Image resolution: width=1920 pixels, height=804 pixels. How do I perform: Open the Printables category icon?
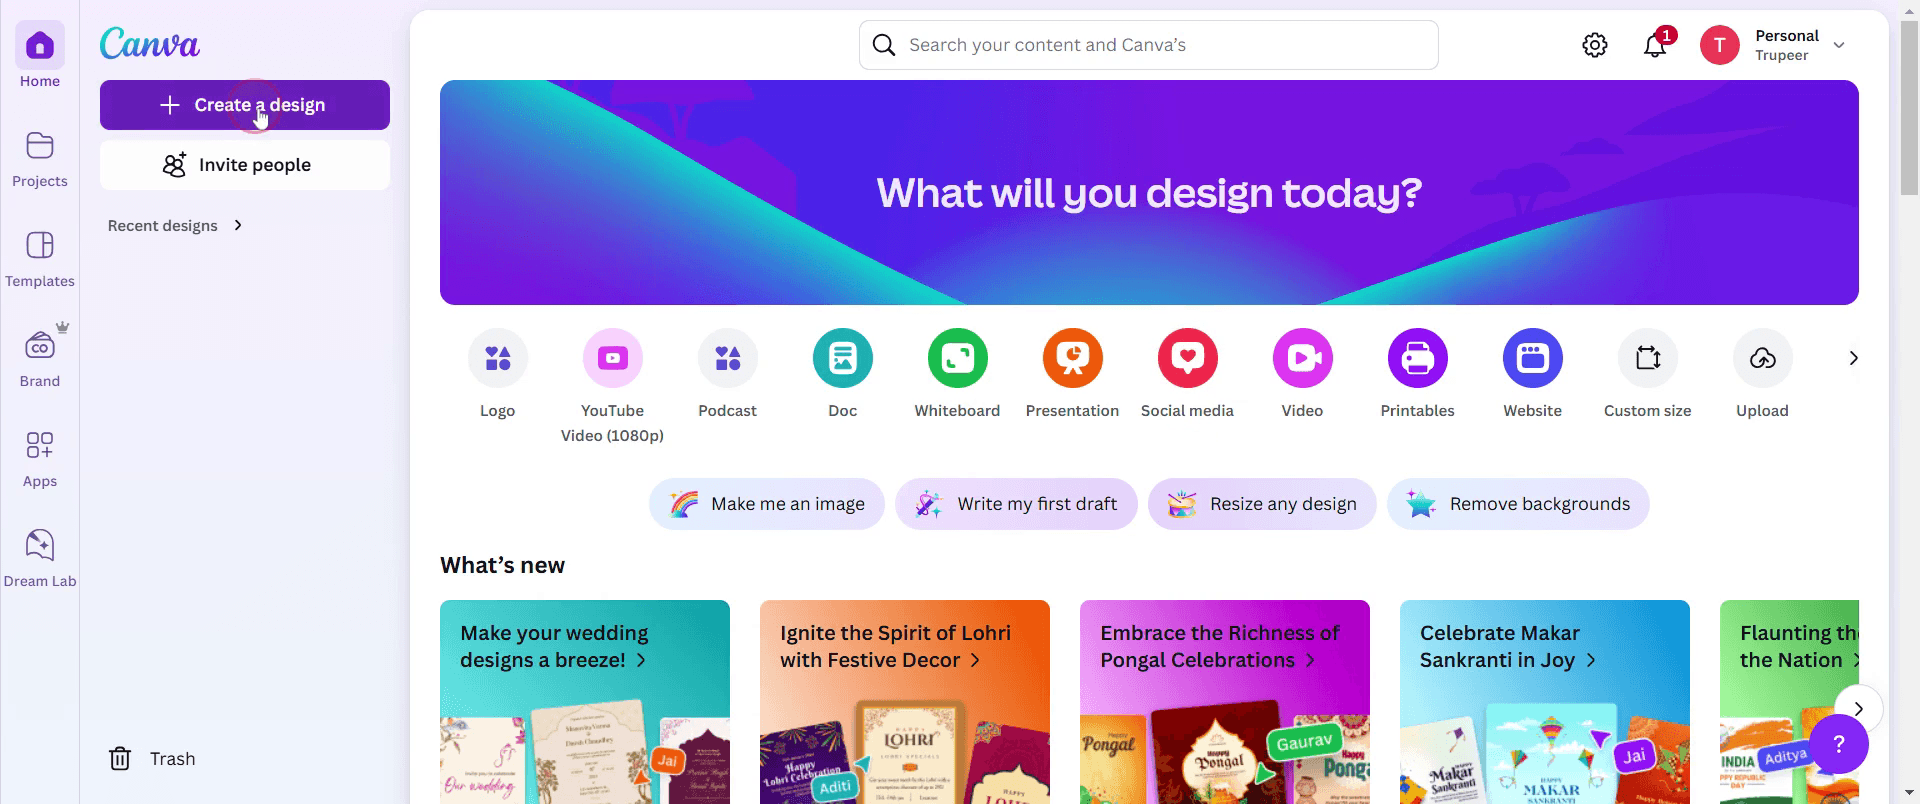[1417, 358]
